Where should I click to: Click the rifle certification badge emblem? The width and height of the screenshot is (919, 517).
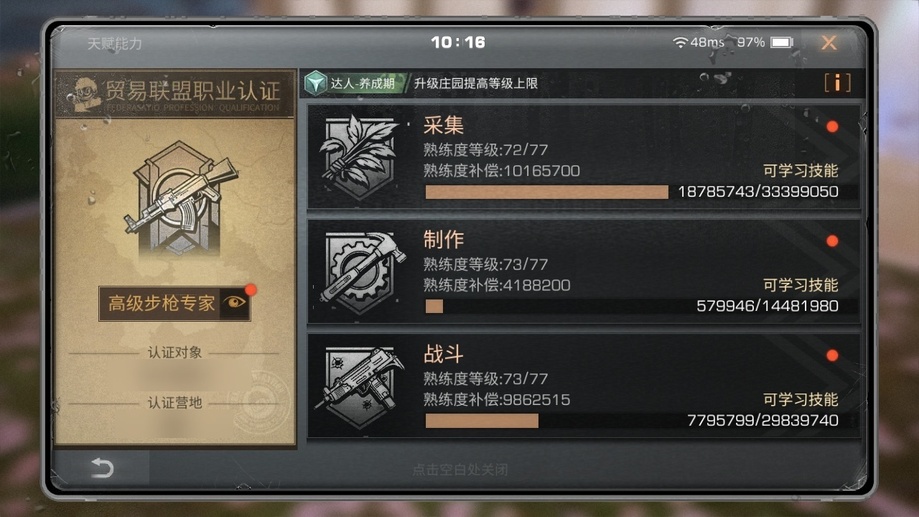click(179, 199)
